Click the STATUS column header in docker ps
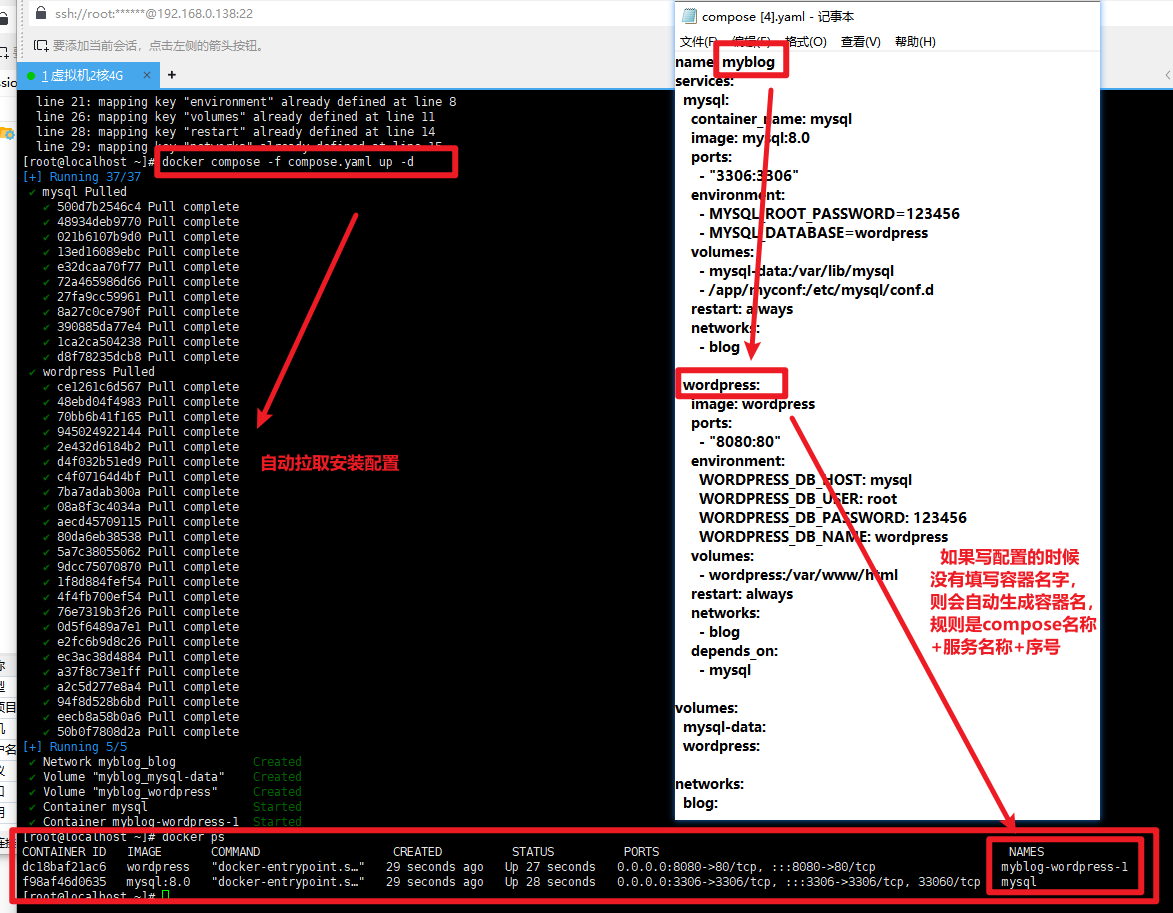1173x913 pixels. tap(533, 852)
